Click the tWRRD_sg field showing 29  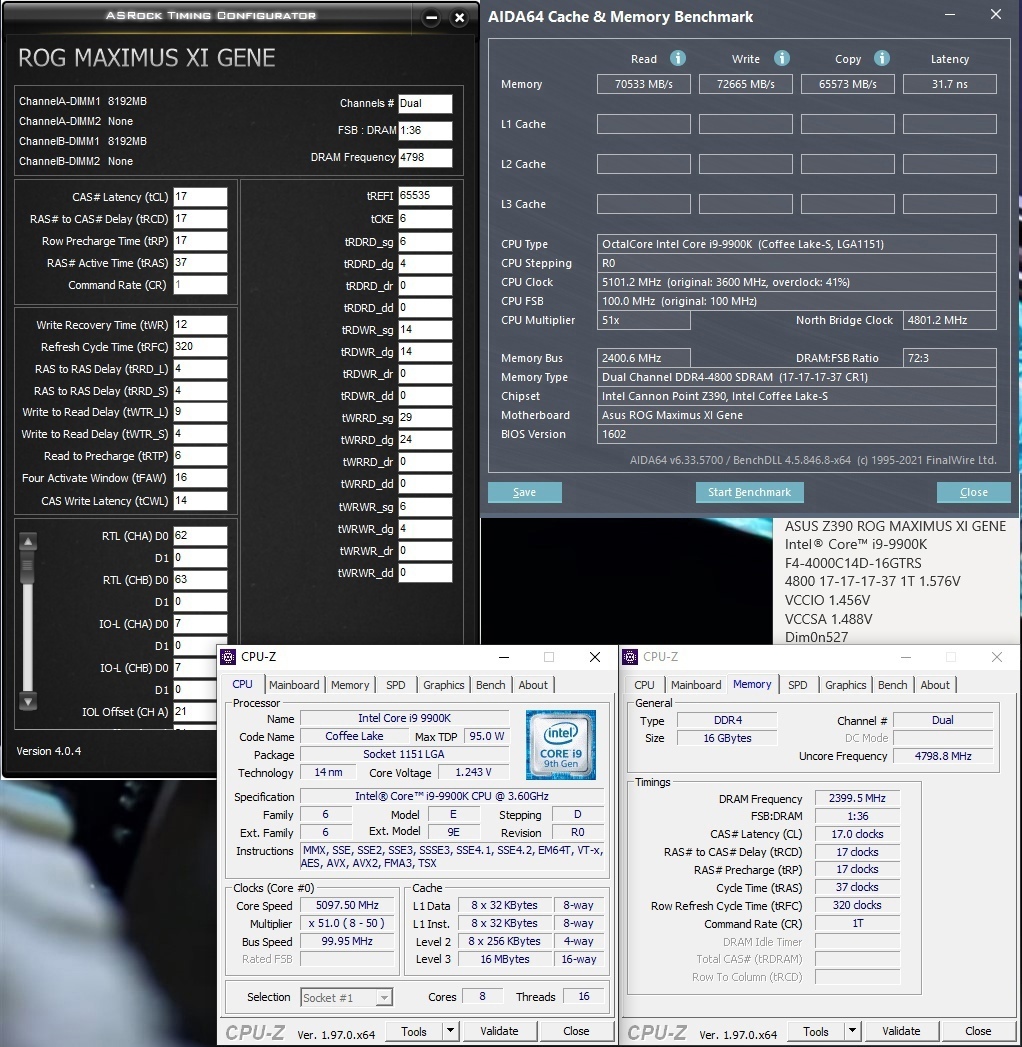click(425, 418)
